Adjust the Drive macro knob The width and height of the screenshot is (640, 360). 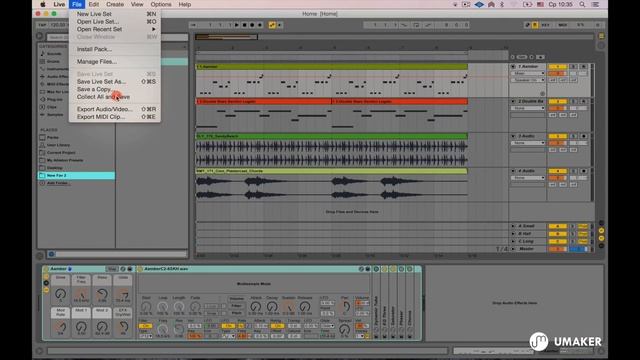pos(60,293)
